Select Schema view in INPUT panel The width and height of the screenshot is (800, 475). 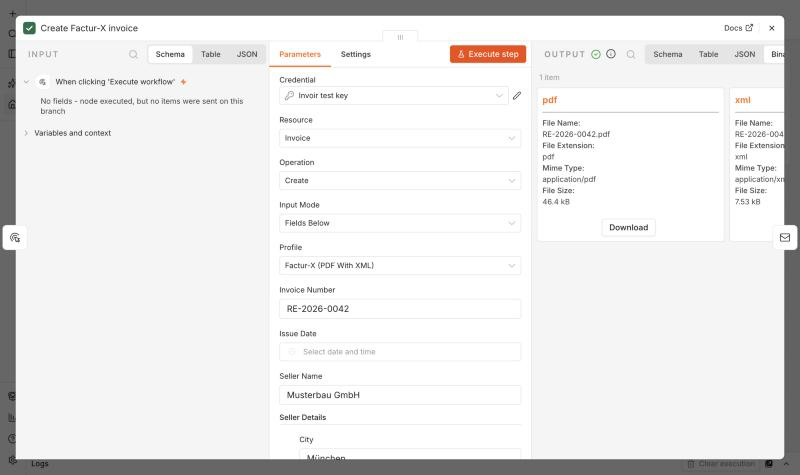[170, 54]
